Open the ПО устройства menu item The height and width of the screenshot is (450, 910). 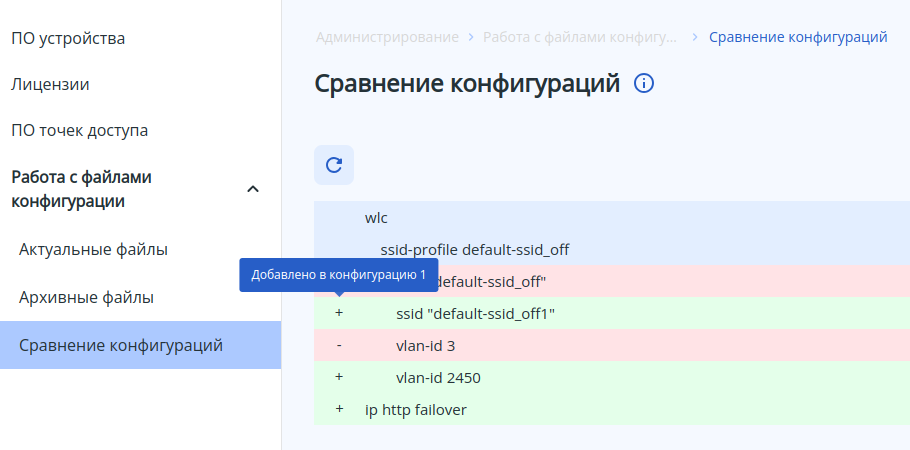[x=68, y=39]
